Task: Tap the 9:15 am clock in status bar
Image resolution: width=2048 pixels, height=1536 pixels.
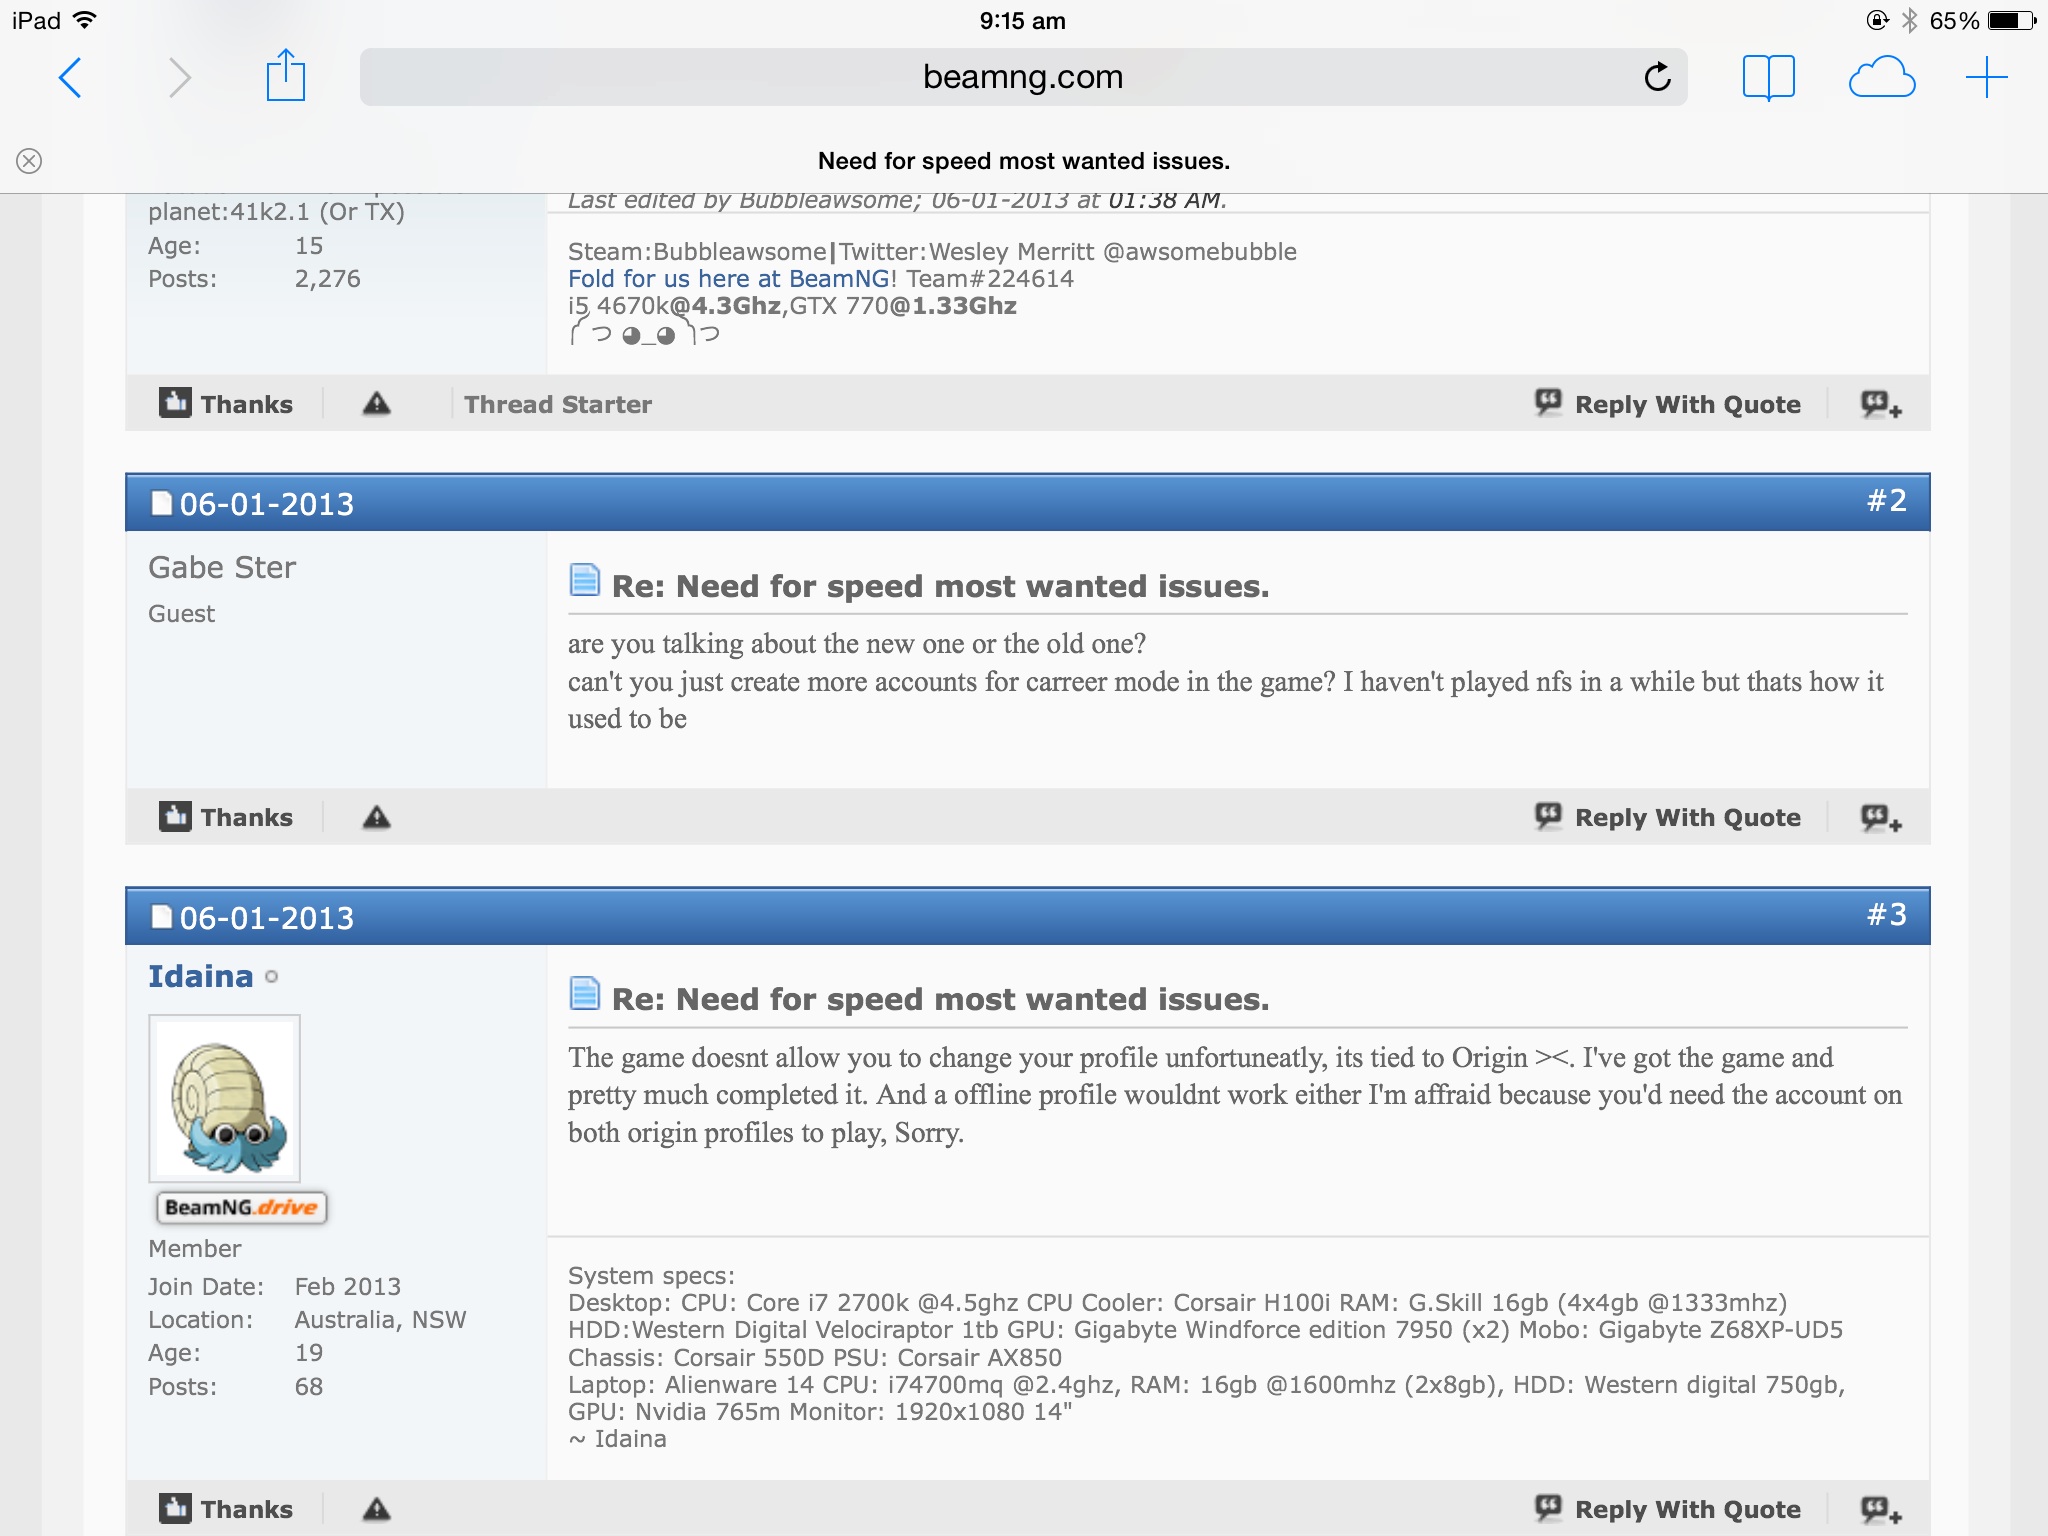Action: (1022, 20)
